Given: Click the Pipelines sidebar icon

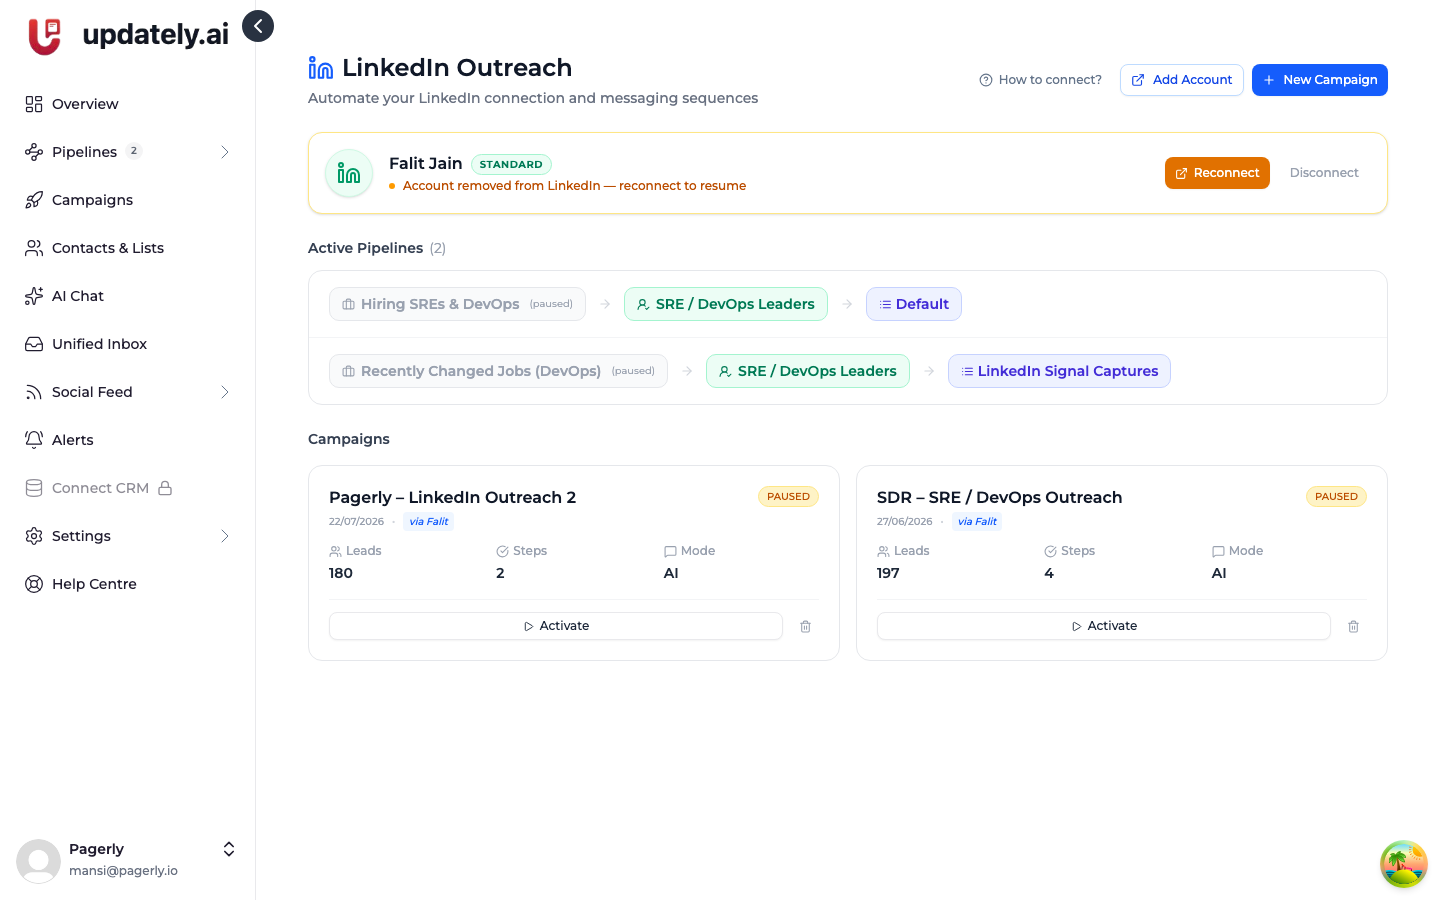Looking at the screenshot, I should (34, 152).
